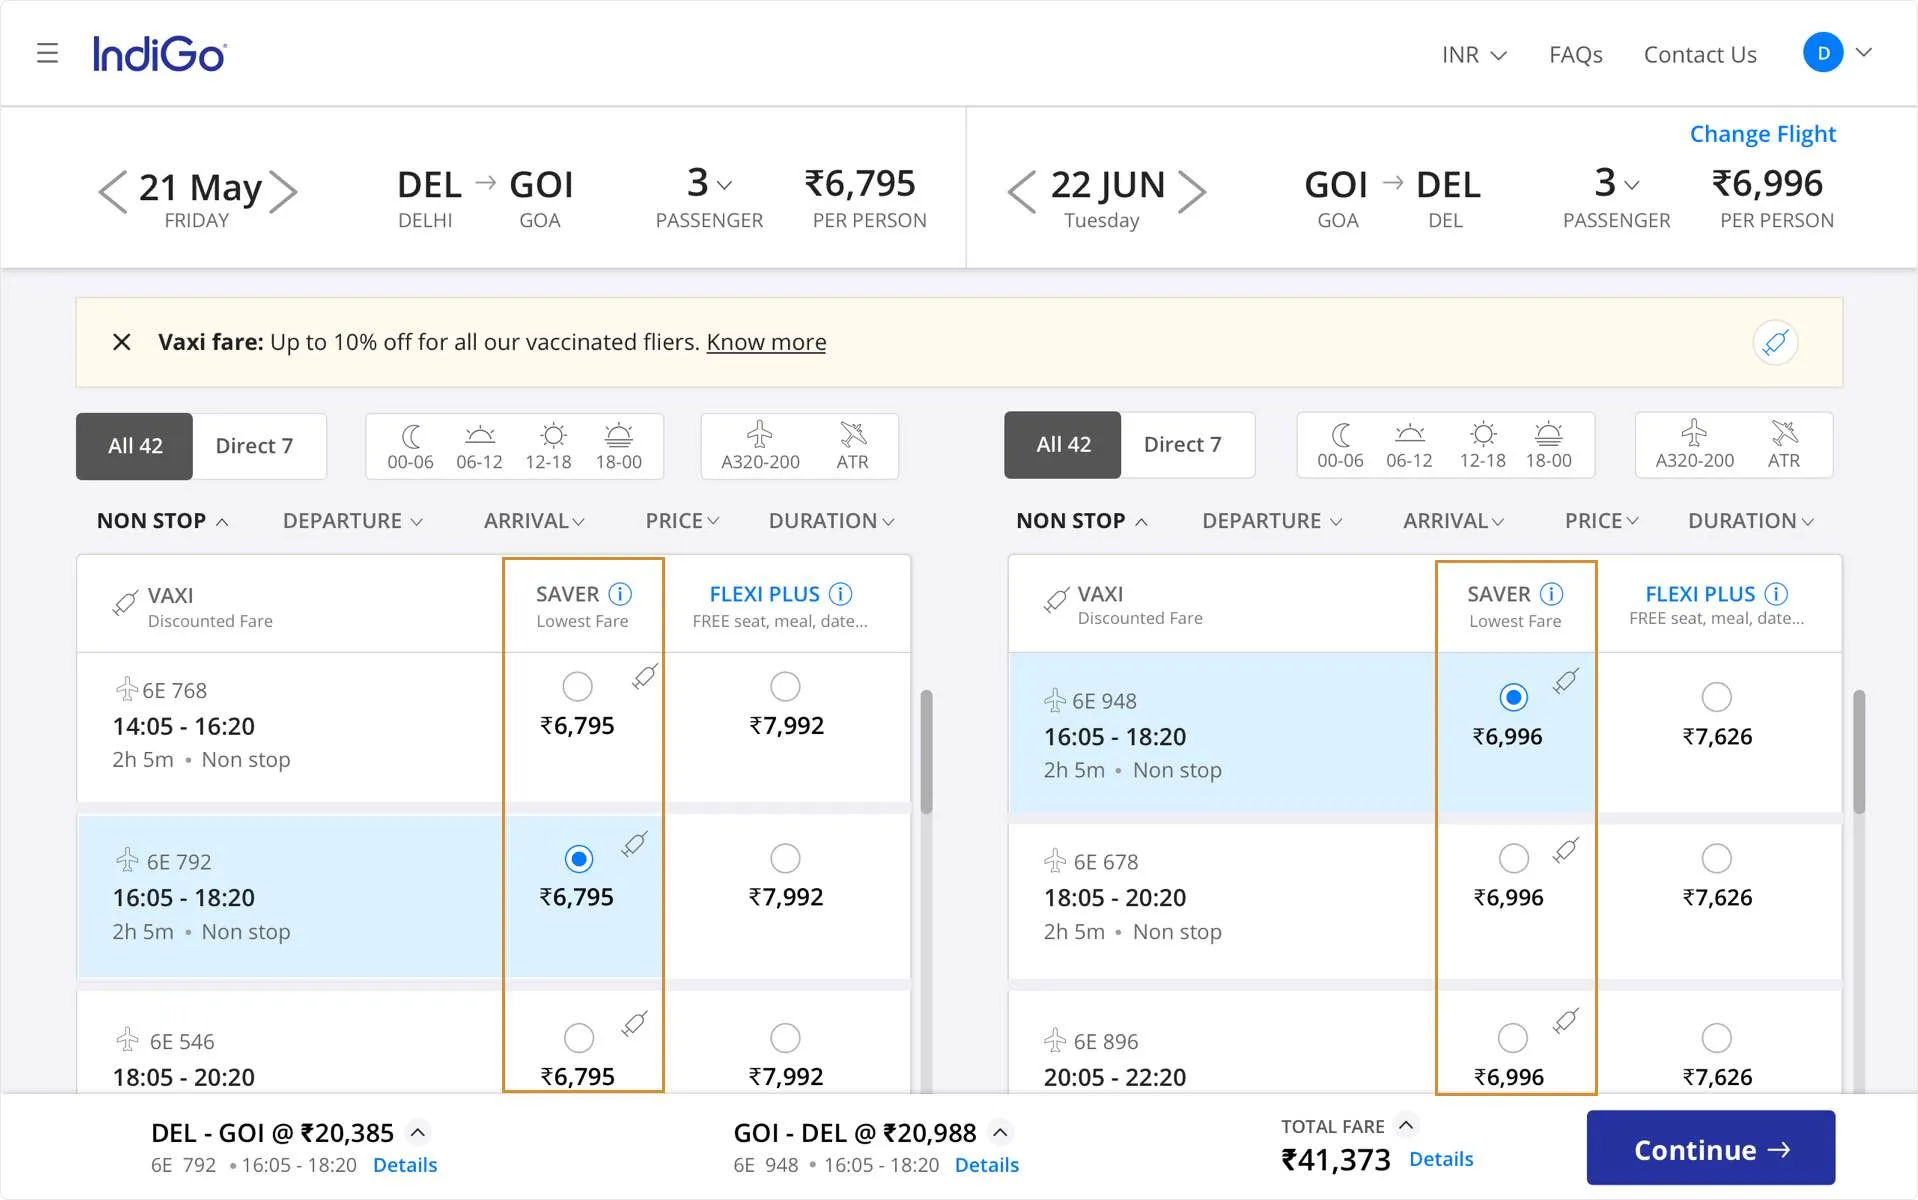Select Flexi Plus fare for flight 6E 768
Image resolution: width=1918 pixels, height=1200 pixels.
coord(785,687)
